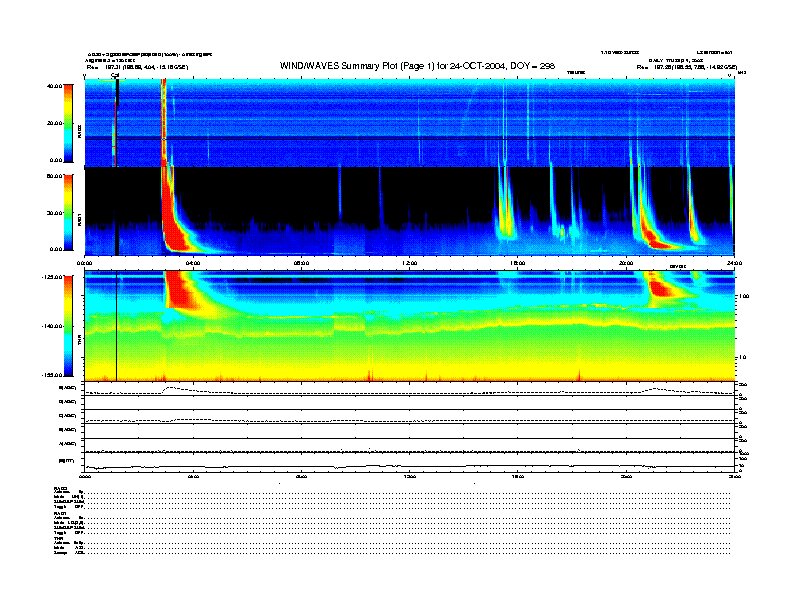The width and height of the screenshot is (792, 612).
Task: Click the RAD2 status text at bottom left
Action: [x=62, y=489]
